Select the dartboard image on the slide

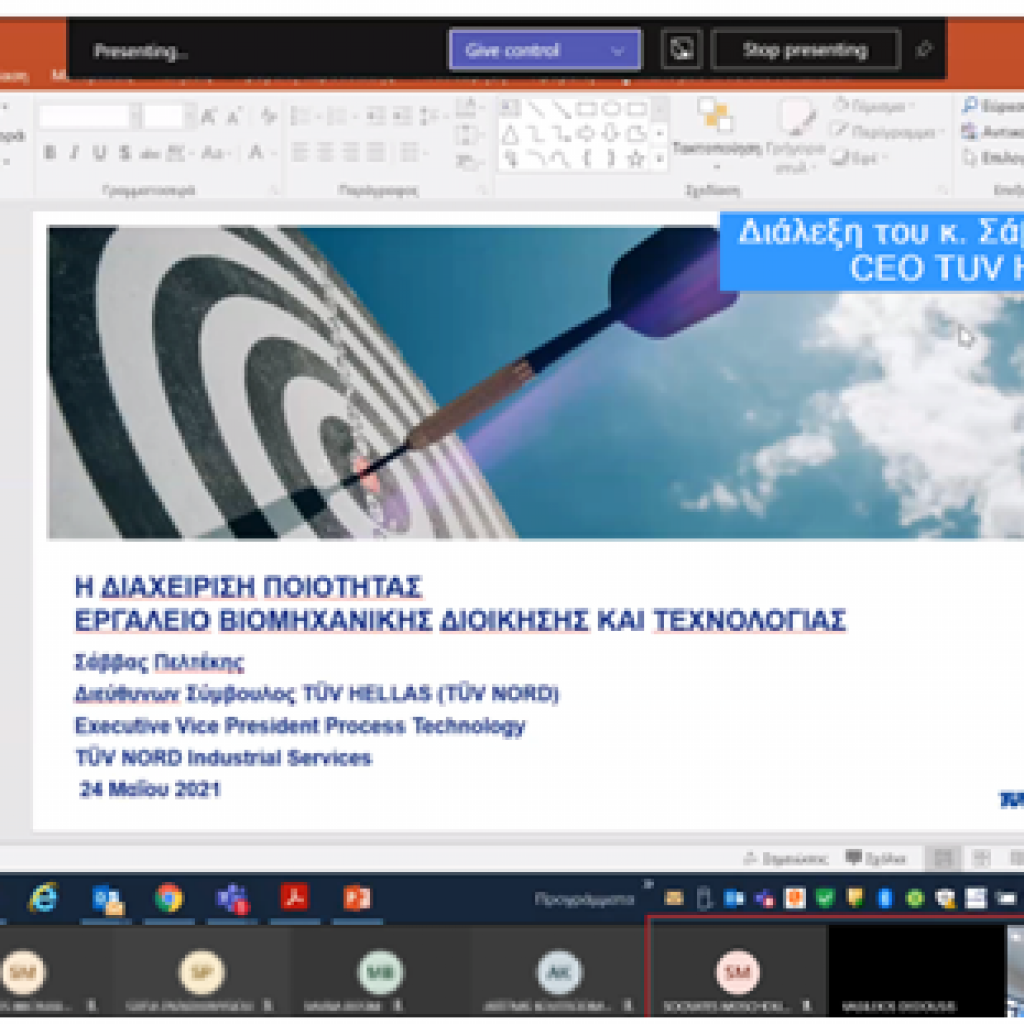536,383
